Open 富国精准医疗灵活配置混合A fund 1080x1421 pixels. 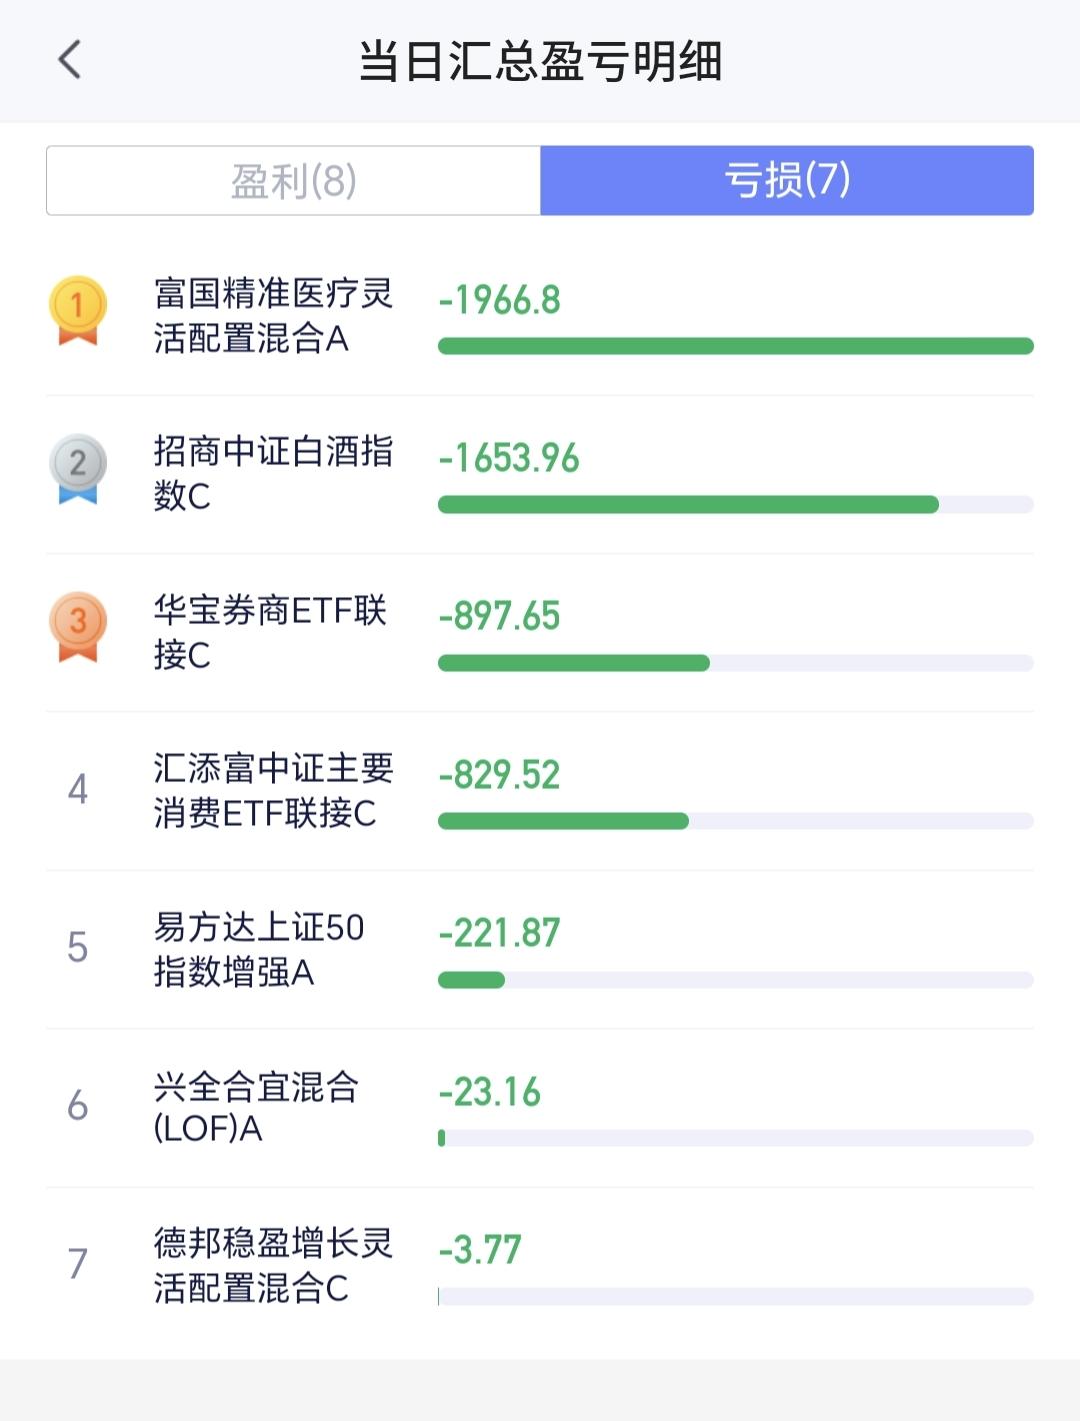pyautogui.click(x=273, y=316)
